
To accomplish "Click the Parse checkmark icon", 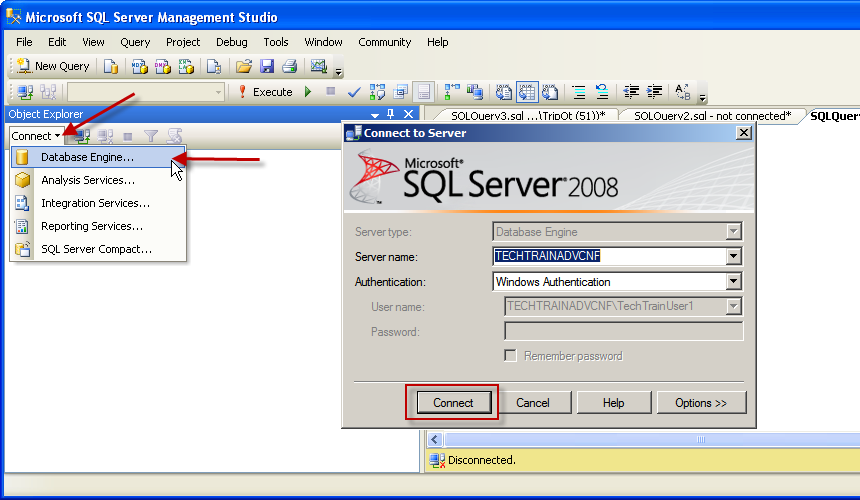I will tap(354, 92).
